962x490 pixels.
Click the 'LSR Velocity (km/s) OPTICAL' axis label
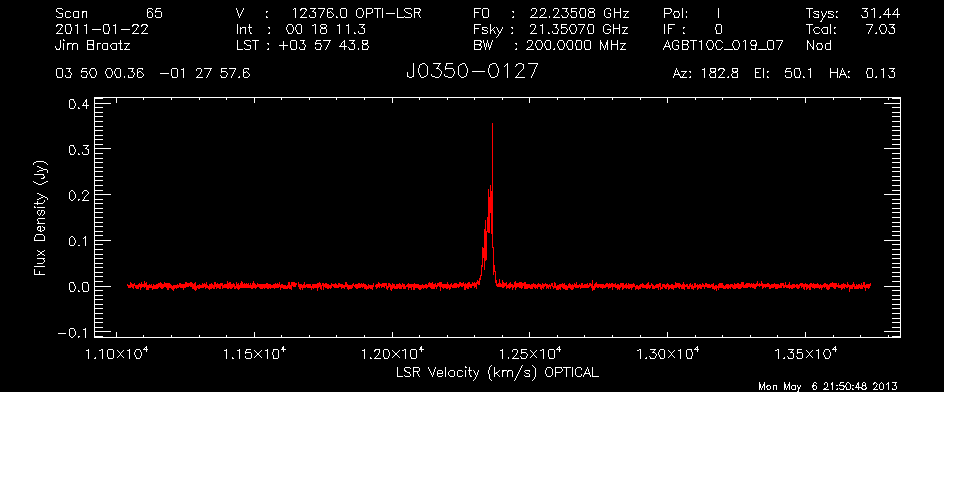498,373
